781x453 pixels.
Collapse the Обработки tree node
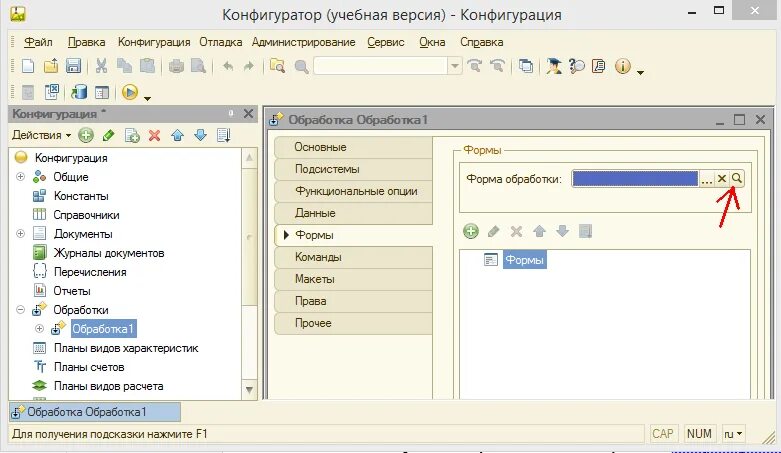pyautogui.click(x=20, y=309)
